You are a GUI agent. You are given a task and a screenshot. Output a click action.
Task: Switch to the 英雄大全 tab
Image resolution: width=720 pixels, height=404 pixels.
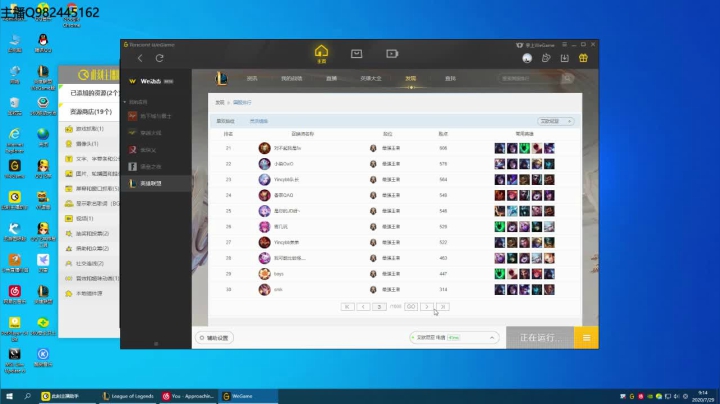pos(371,79)
